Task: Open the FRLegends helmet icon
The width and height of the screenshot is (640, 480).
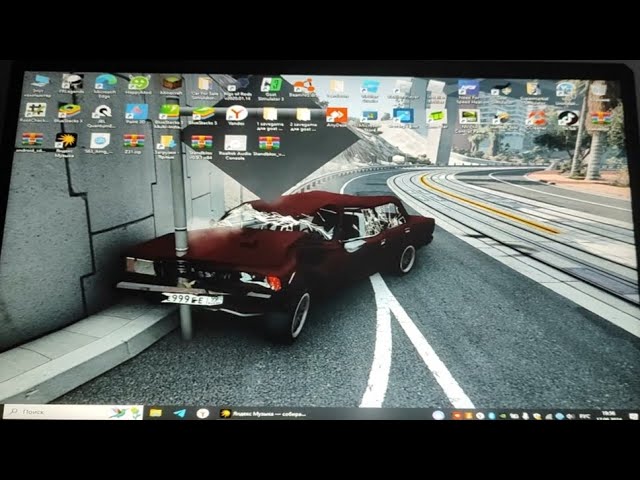Action: tap(72, 84)
